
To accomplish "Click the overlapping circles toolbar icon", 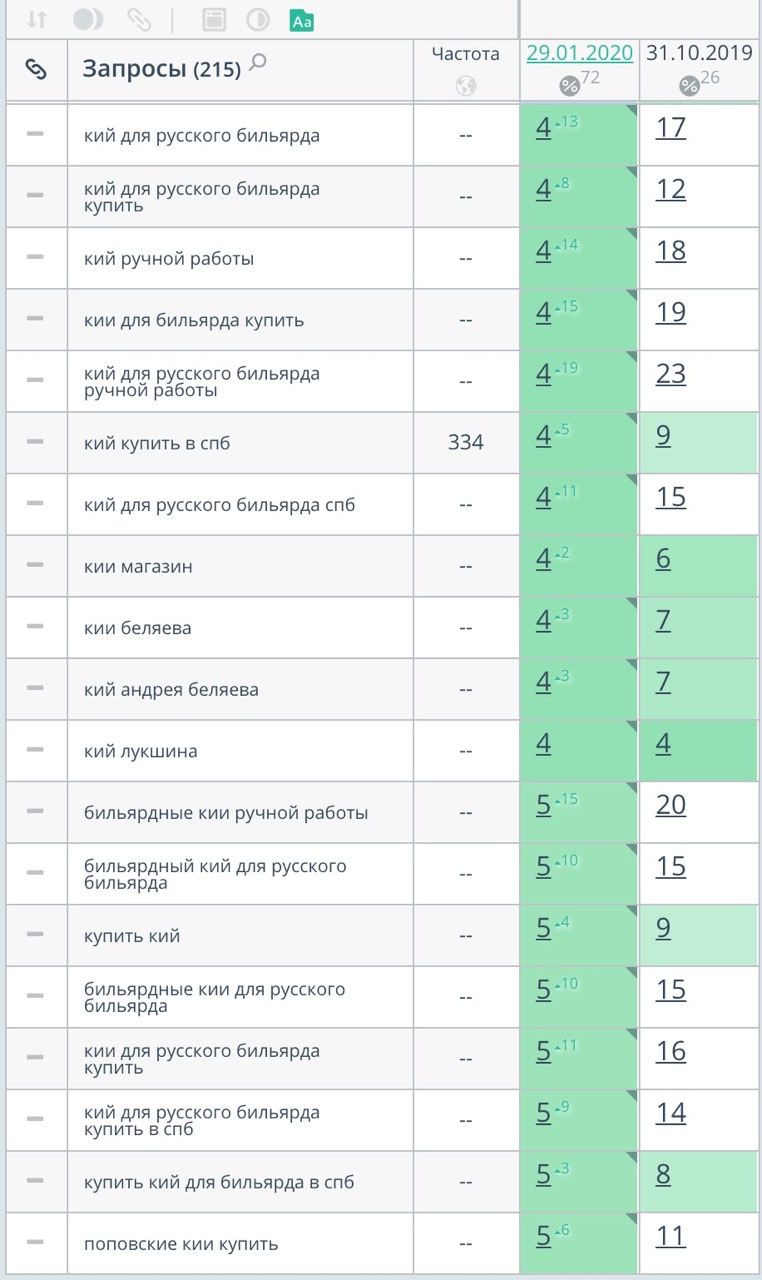I will (89, 19).
